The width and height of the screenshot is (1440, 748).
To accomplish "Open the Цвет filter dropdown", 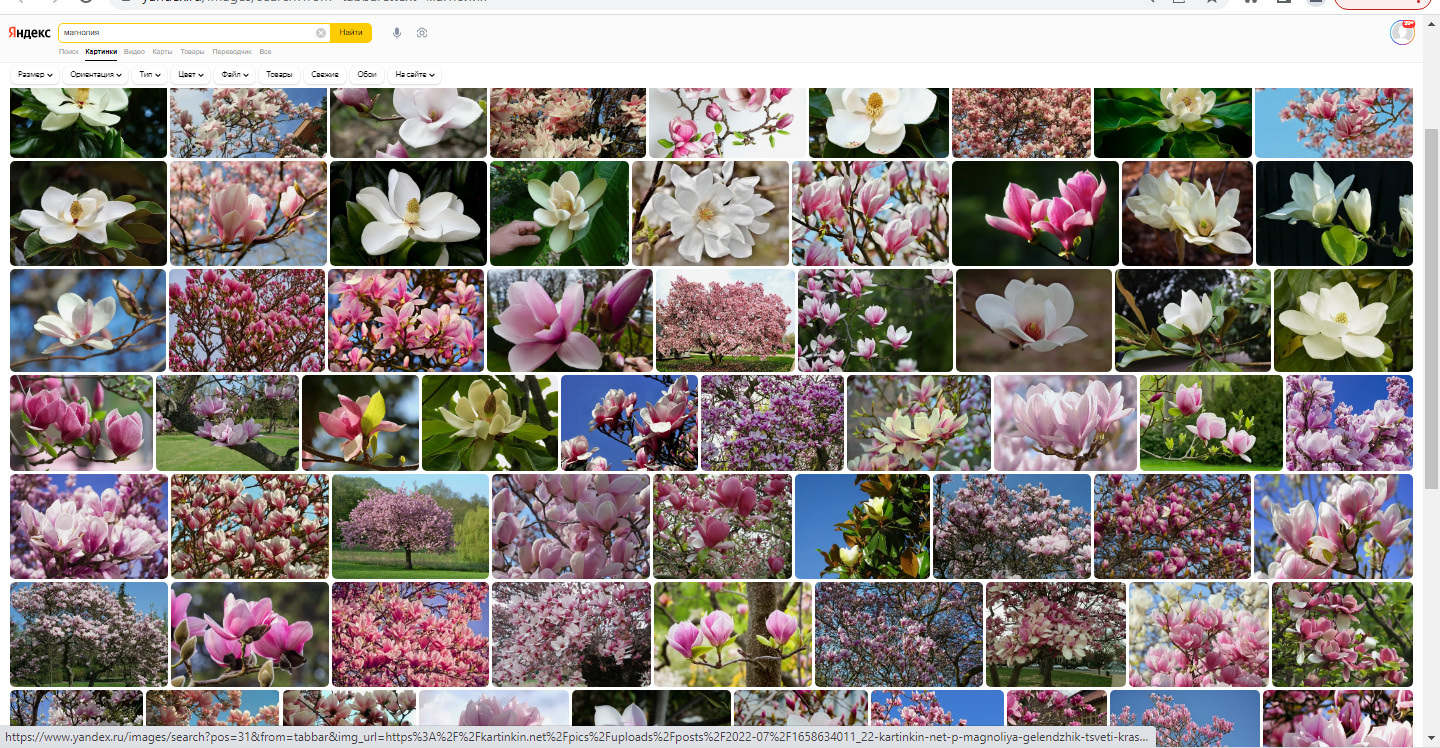I will (x=190, y=75).
